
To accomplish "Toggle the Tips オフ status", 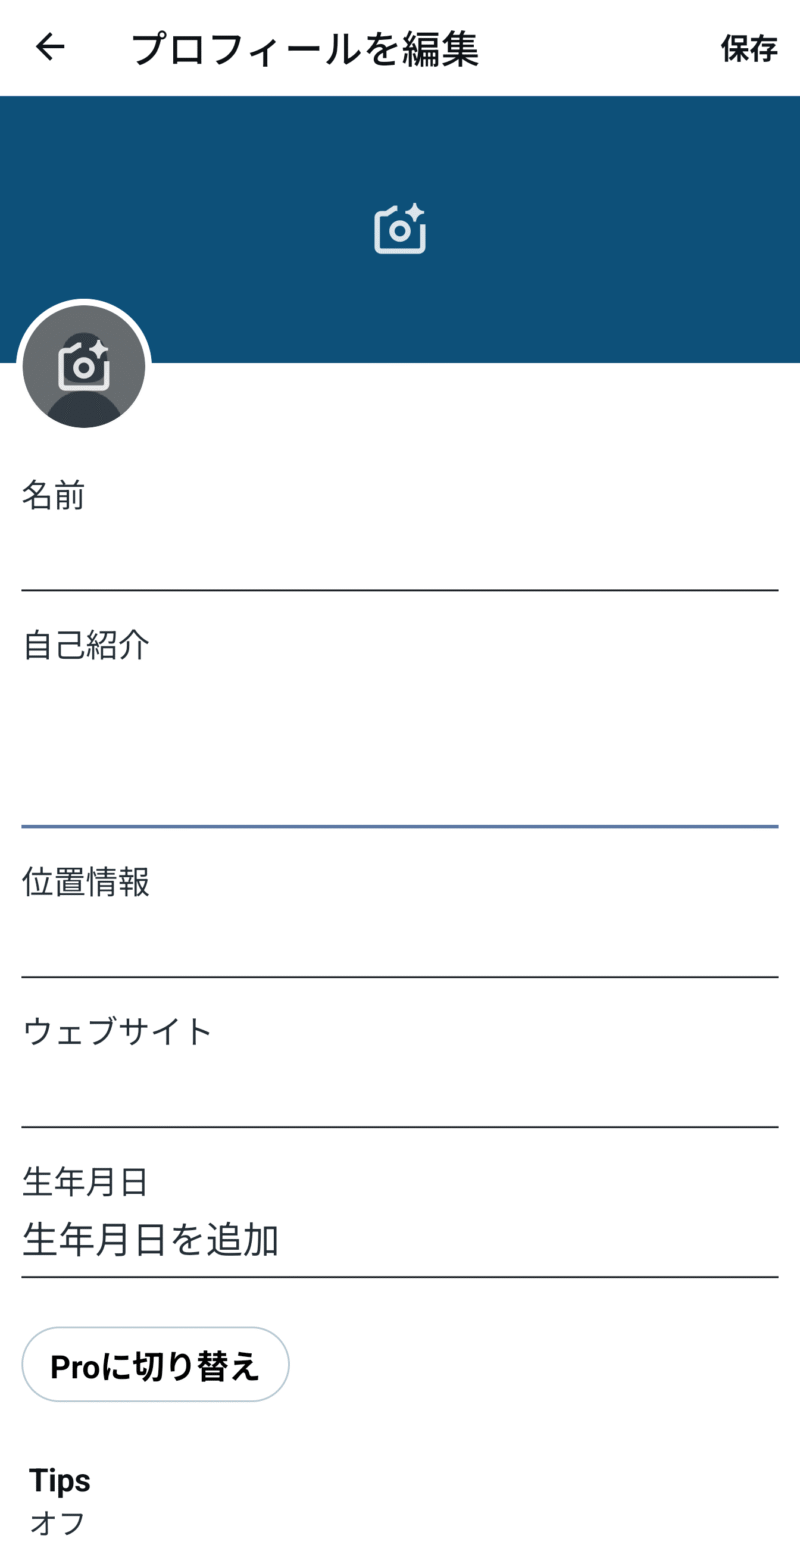I will [x=57, y=1524].
